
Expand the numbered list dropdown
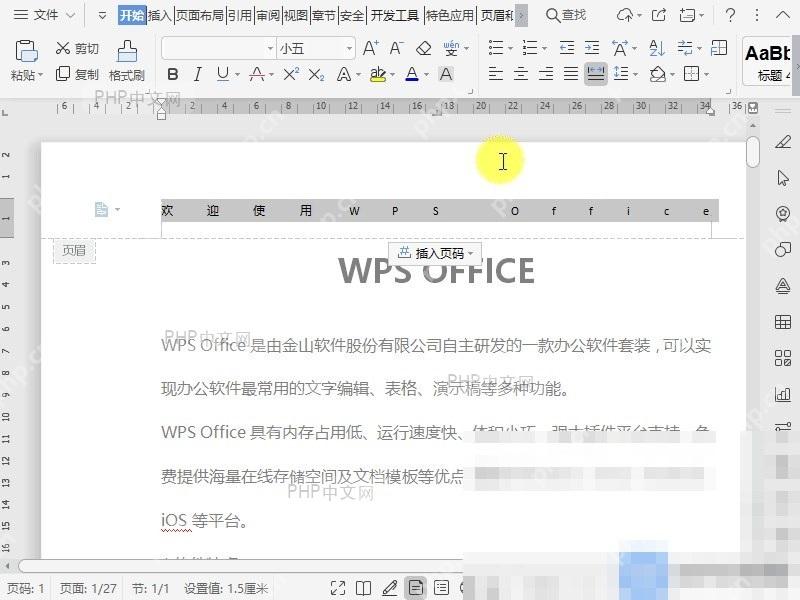click(x=544, y=49)
